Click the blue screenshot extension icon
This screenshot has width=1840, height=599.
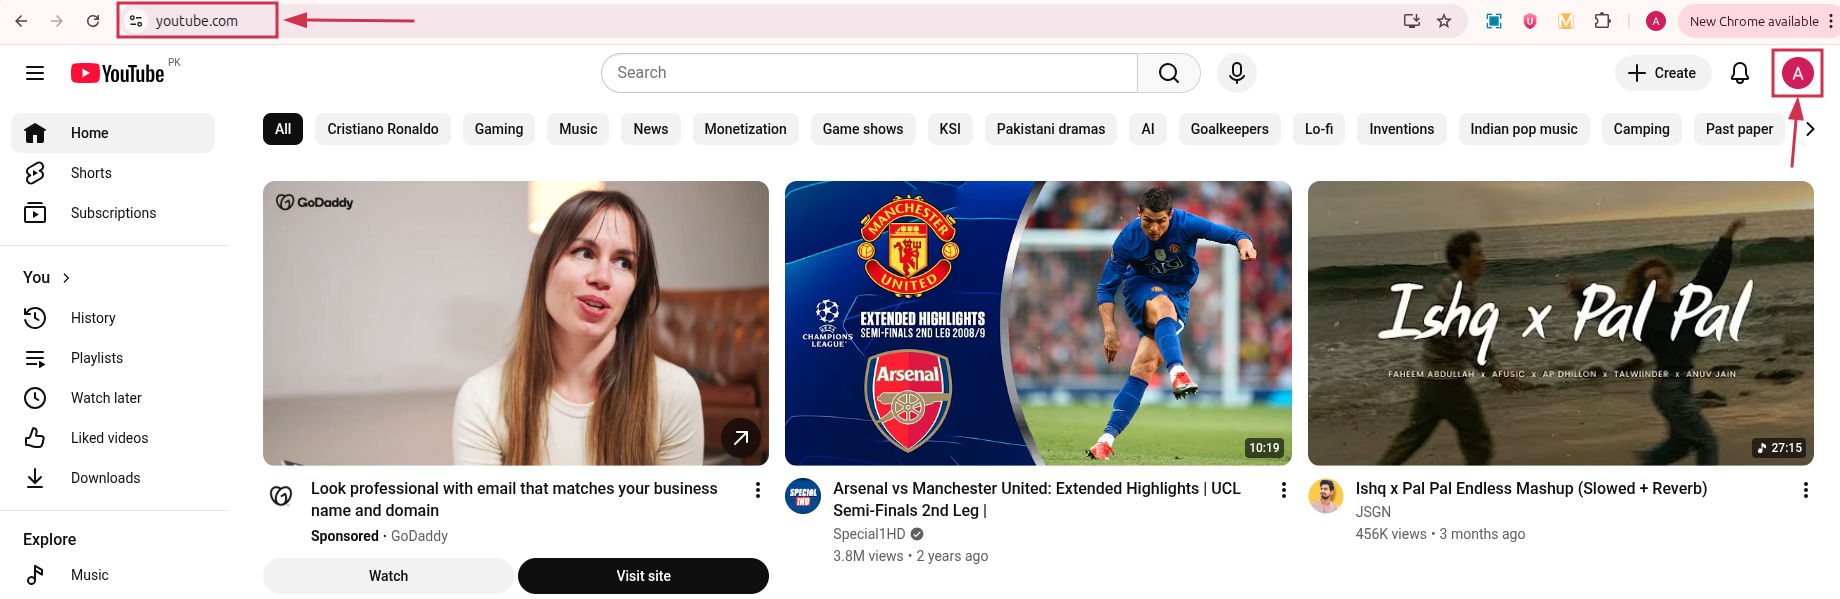coord(1494,21)
